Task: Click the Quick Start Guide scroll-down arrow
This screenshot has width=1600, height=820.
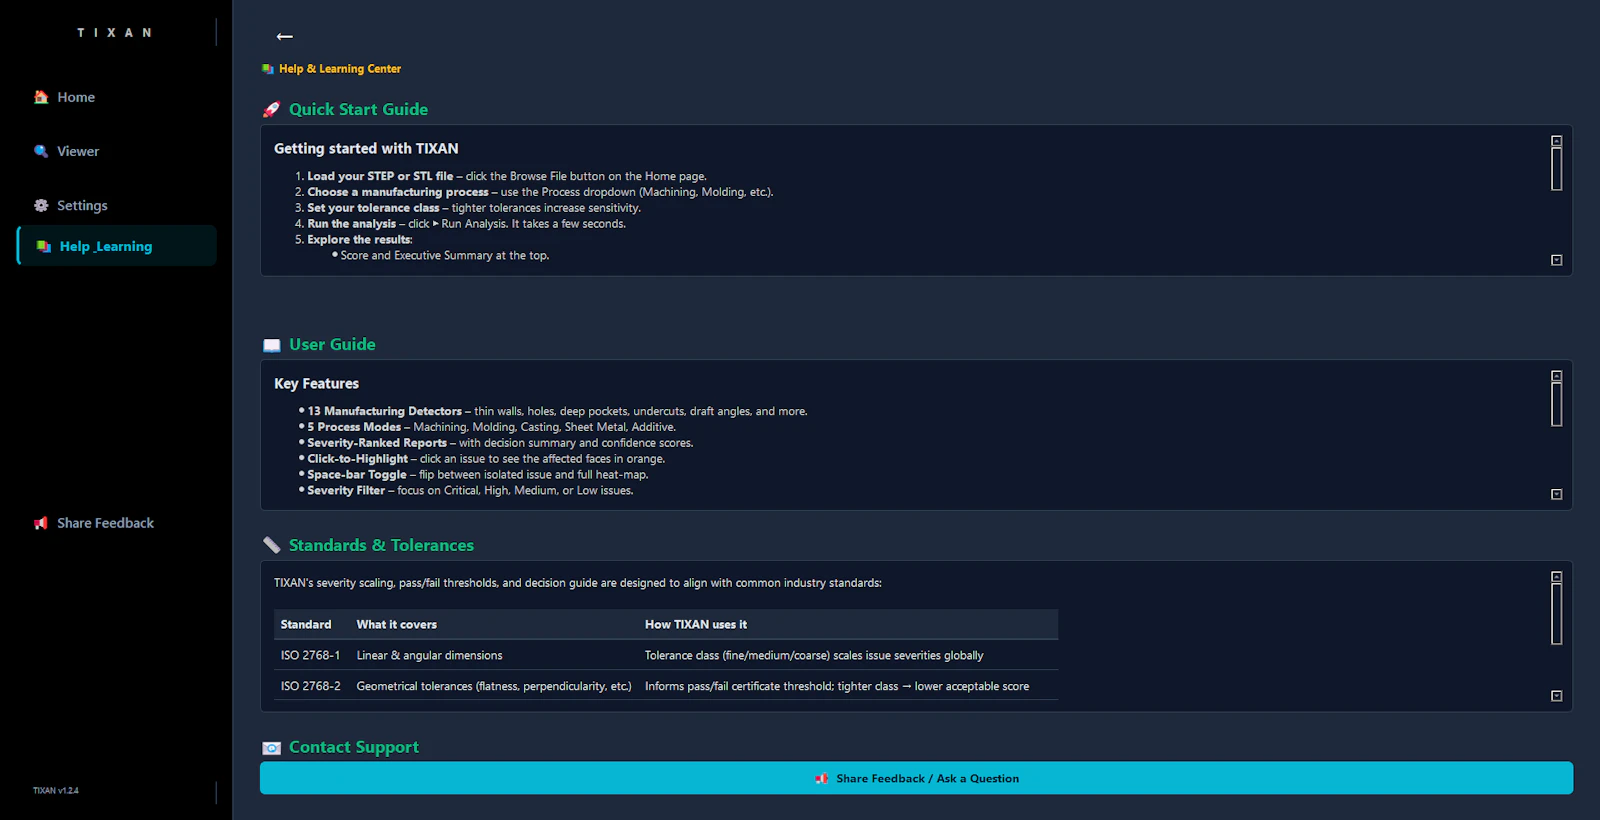Action: [x=1556, y=260]
